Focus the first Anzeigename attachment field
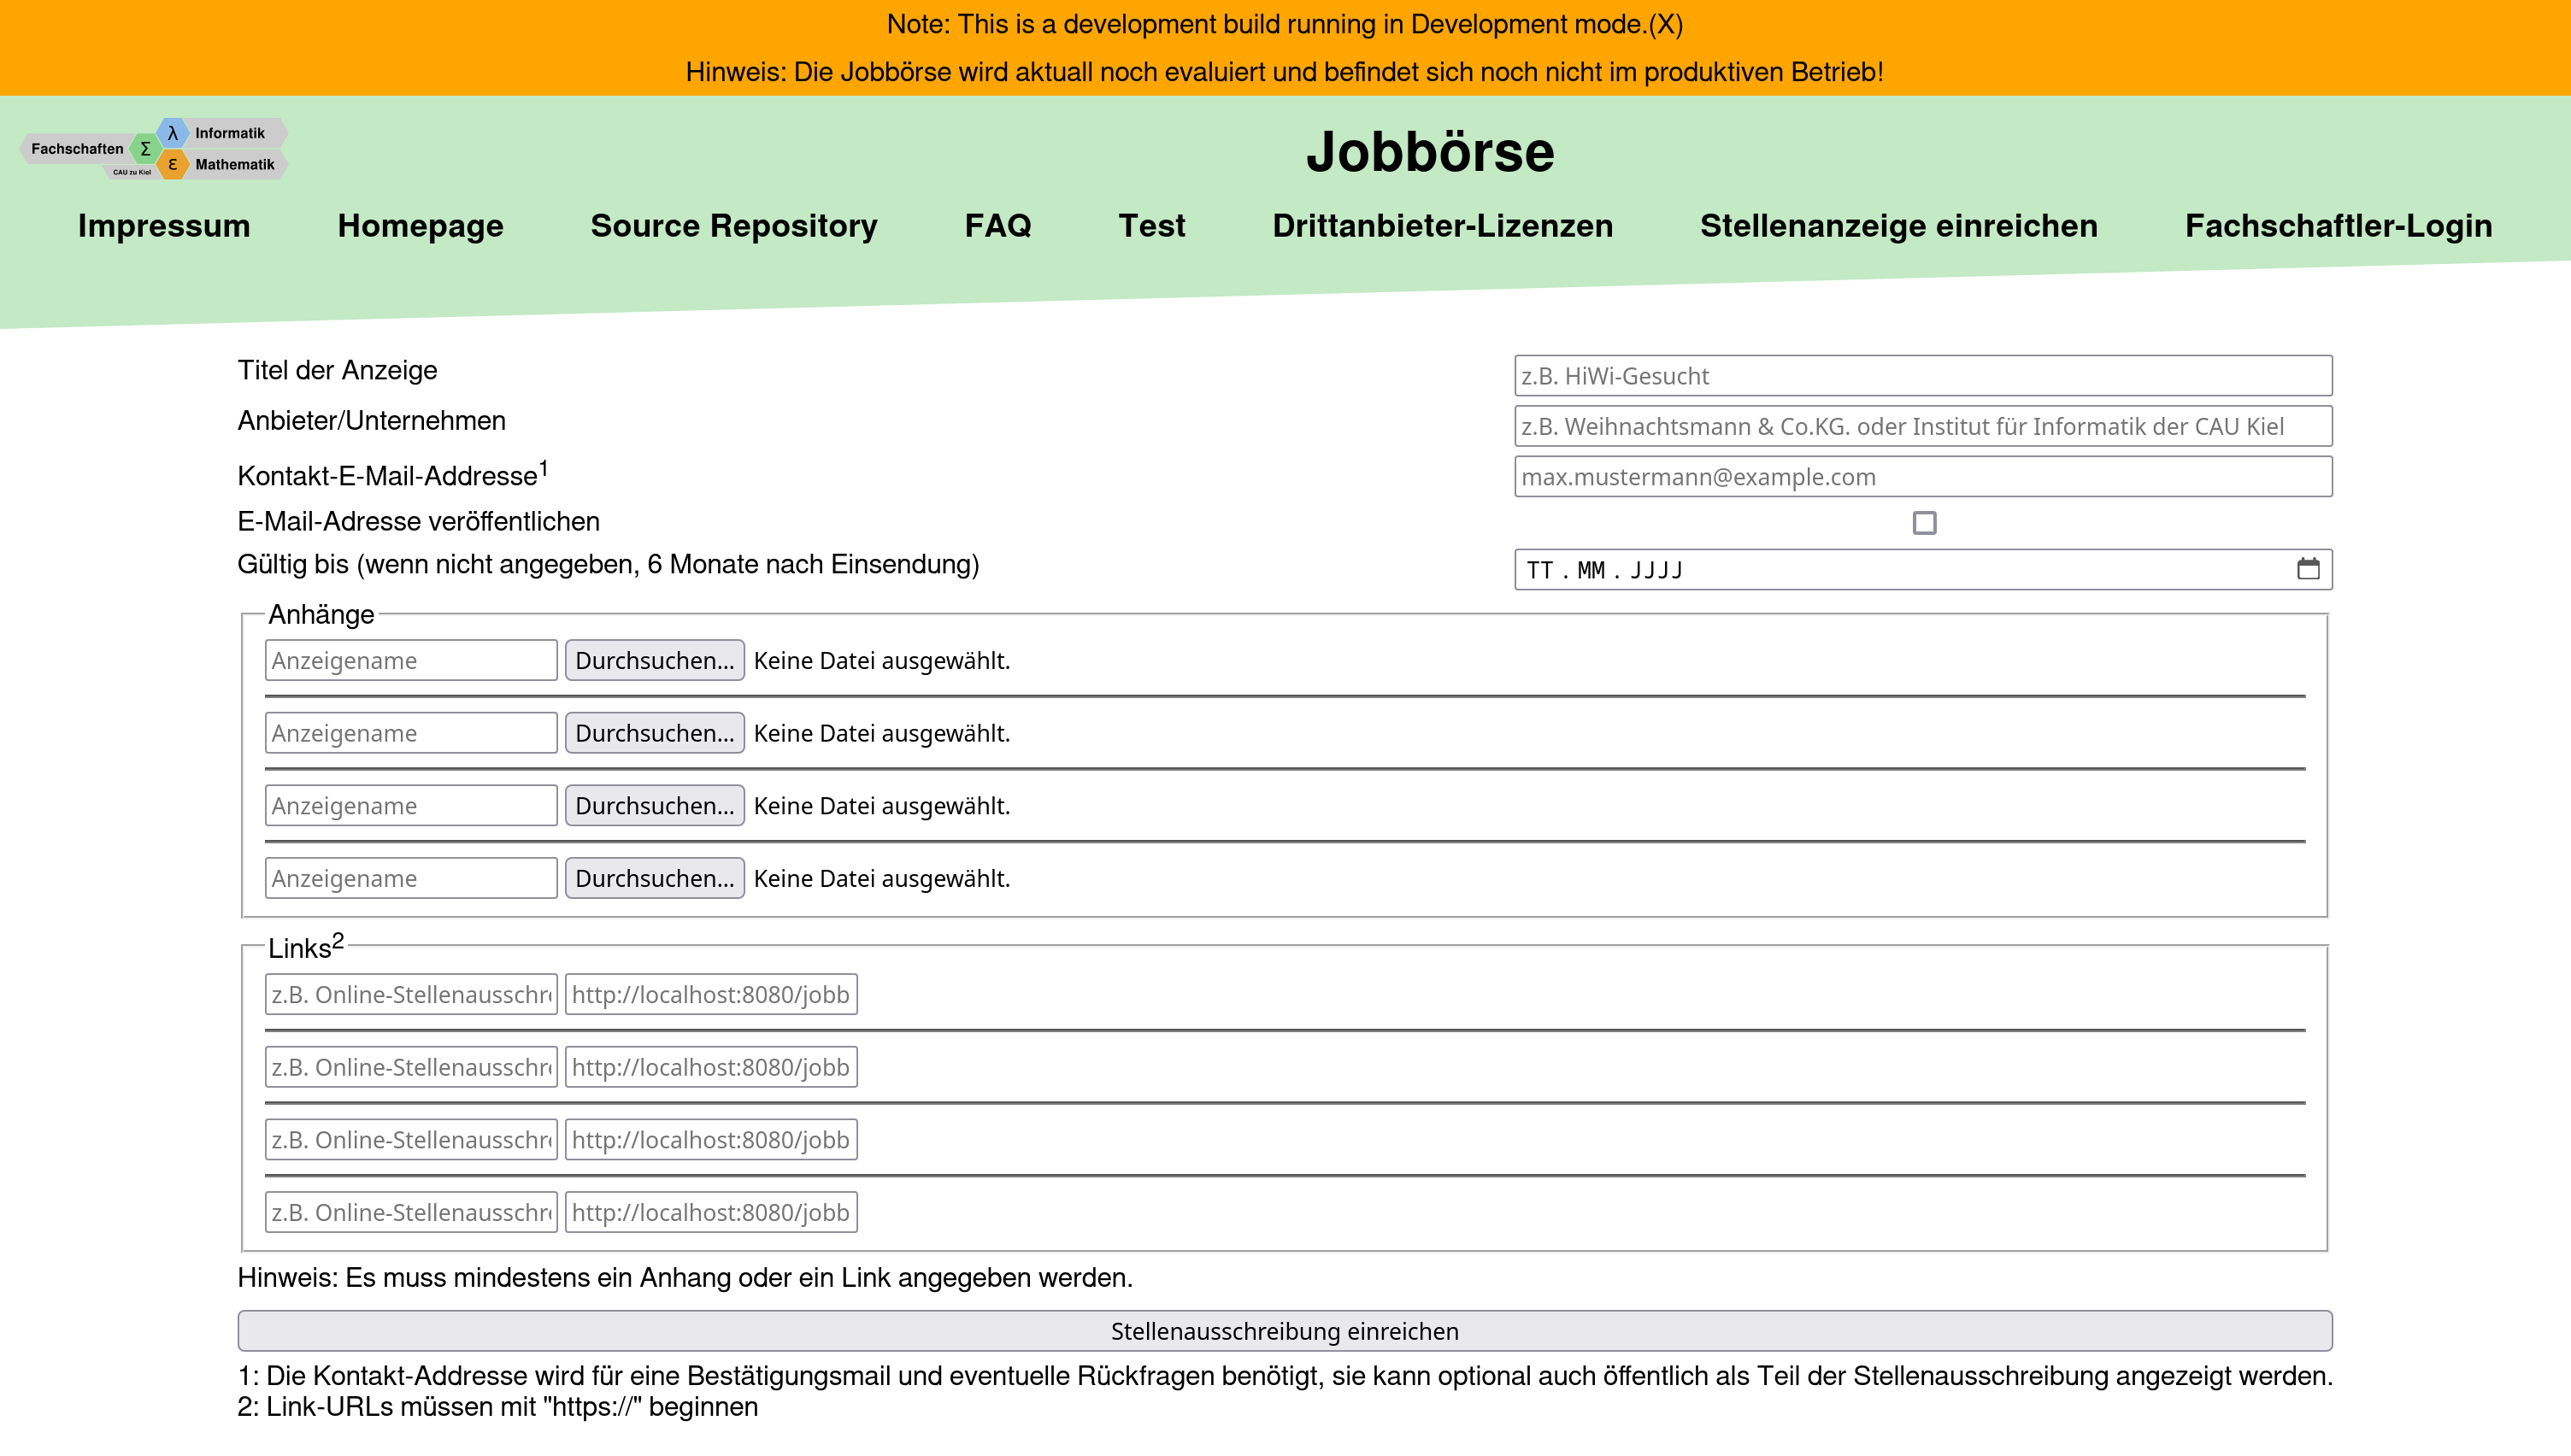 click(410, 661)
